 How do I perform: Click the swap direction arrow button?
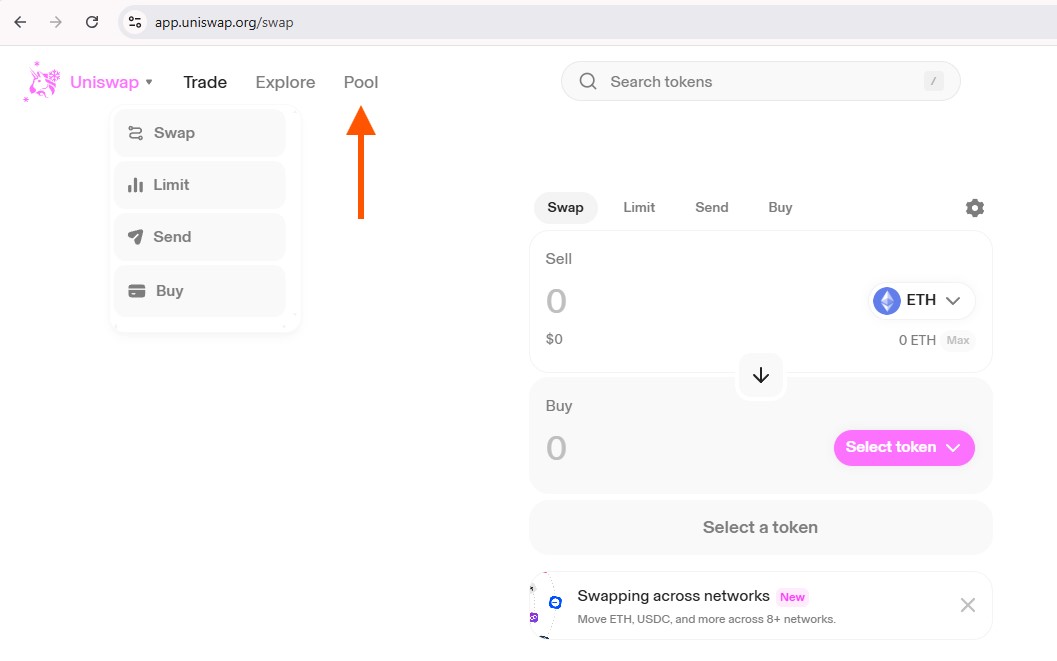pyautogui.click(x=761, y=375)
